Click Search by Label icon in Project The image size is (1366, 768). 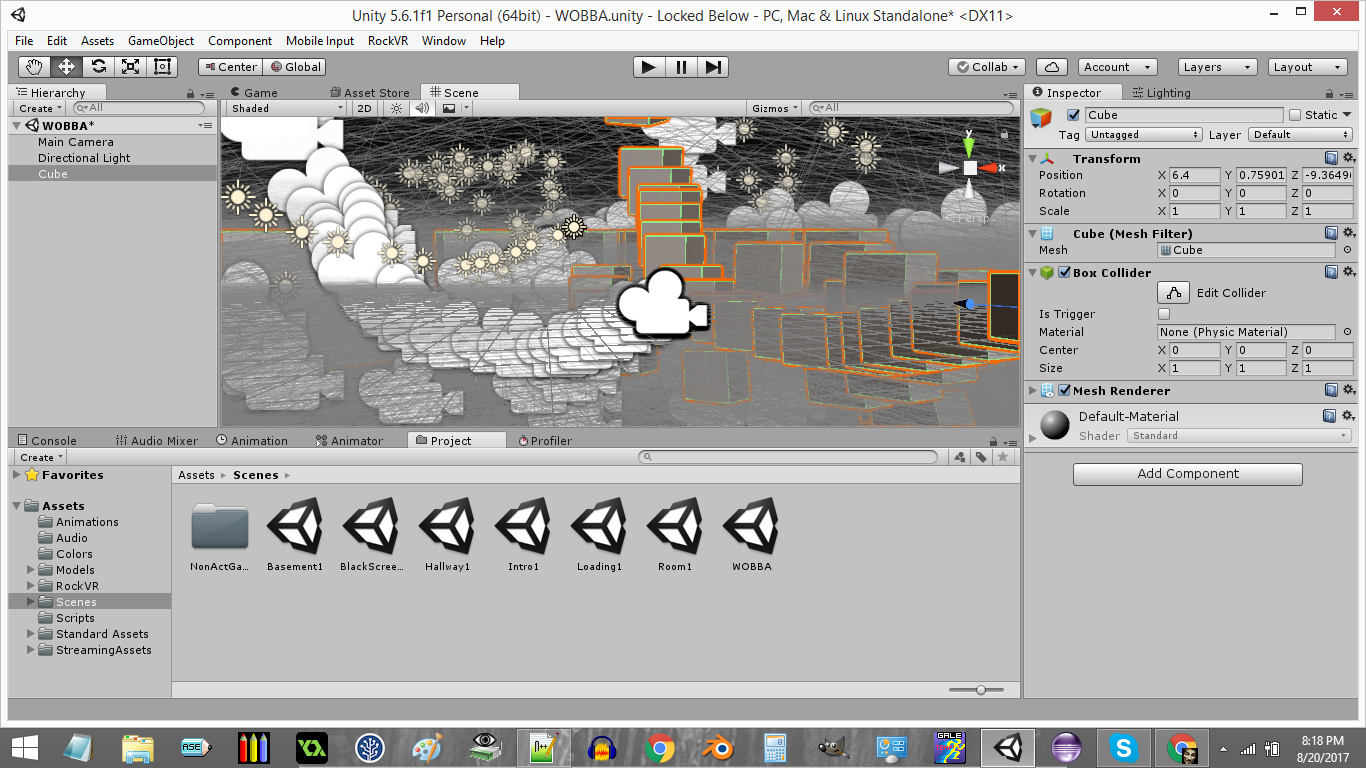(981, 457)
